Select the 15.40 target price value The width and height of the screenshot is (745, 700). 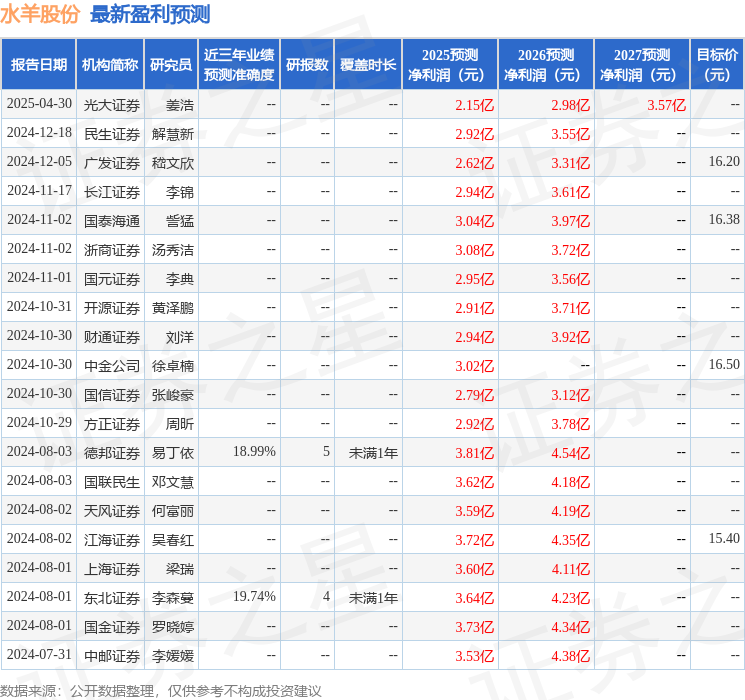coord(723,539)
